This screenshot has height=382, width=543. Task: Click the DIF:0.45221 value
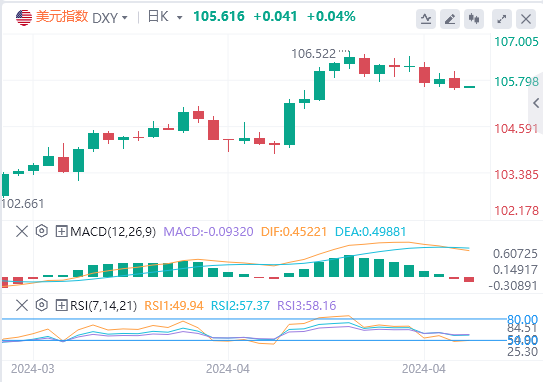[x=294, y=231]
